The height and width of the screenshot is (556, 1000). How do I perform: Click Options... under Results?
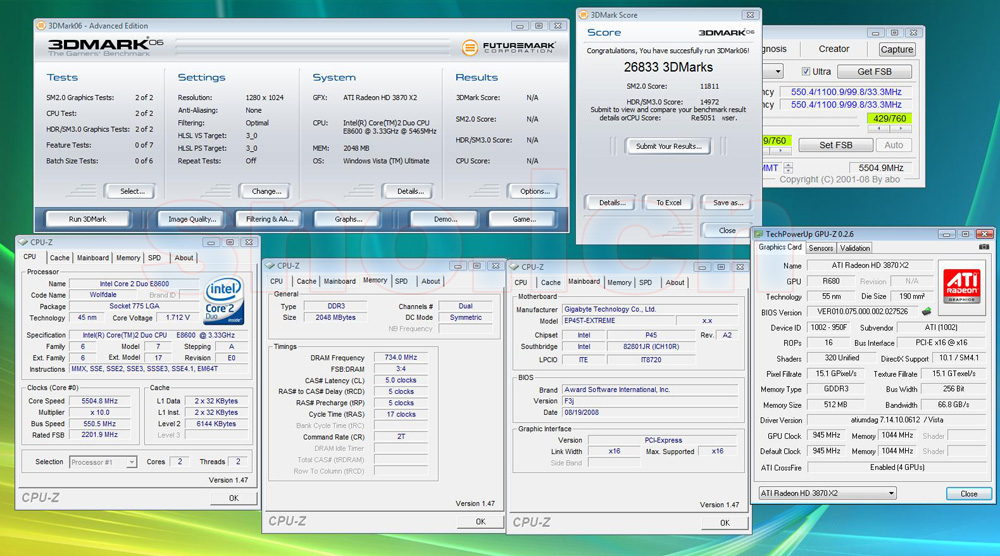pyautogui.click(x=534, y=191)
